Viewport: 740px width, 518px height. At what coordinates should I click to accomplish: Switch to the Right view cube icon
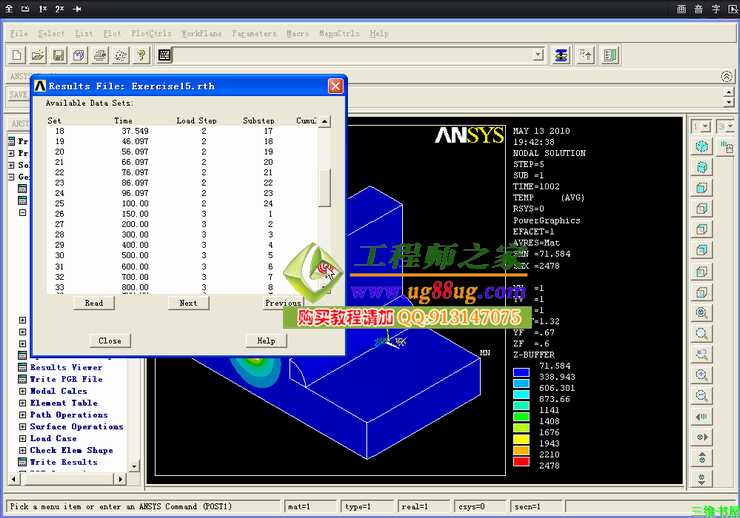702,209
